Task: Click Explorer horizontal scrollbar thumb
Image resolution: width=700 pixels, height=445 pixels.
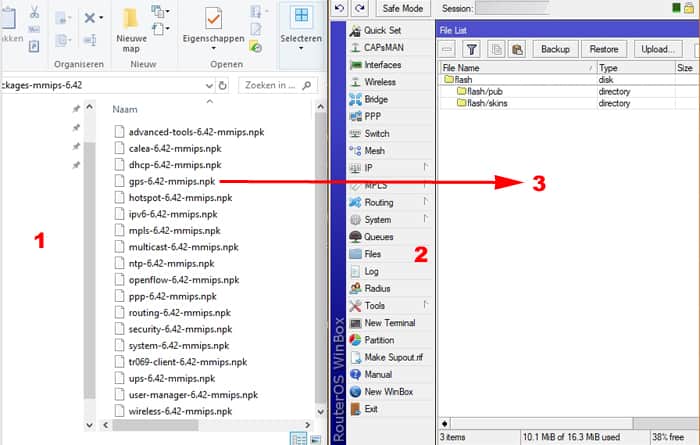Action: tap(155, 425)
